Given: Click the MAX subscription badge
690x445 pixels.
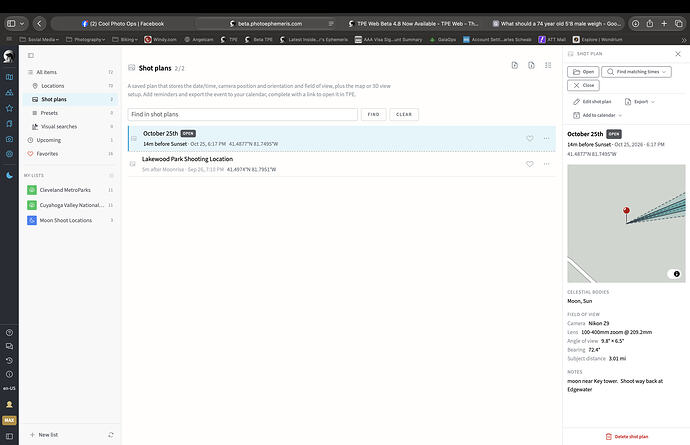Looking at the screenshot, I should (9, 420).
